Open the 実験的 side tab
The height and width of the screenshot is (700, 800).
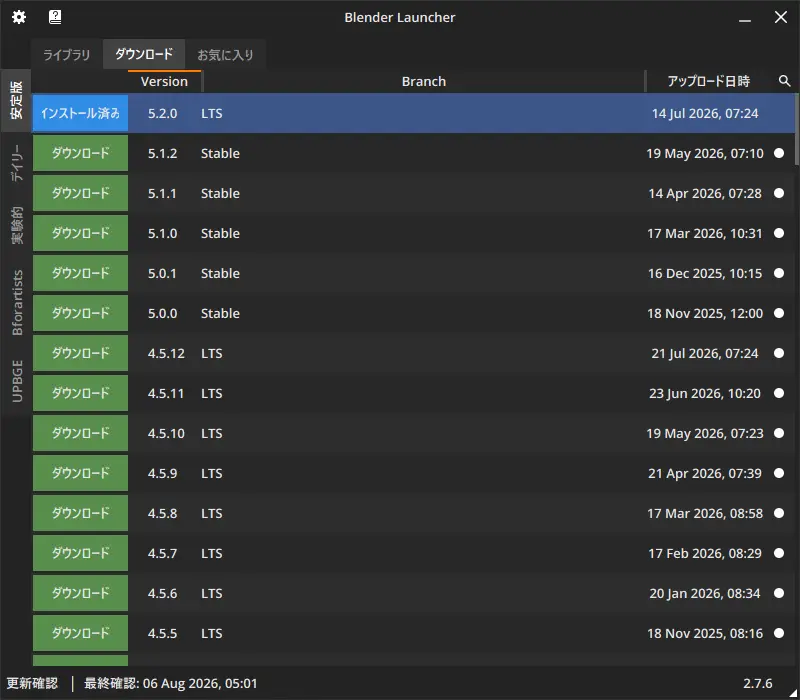[x=16, y=225]
